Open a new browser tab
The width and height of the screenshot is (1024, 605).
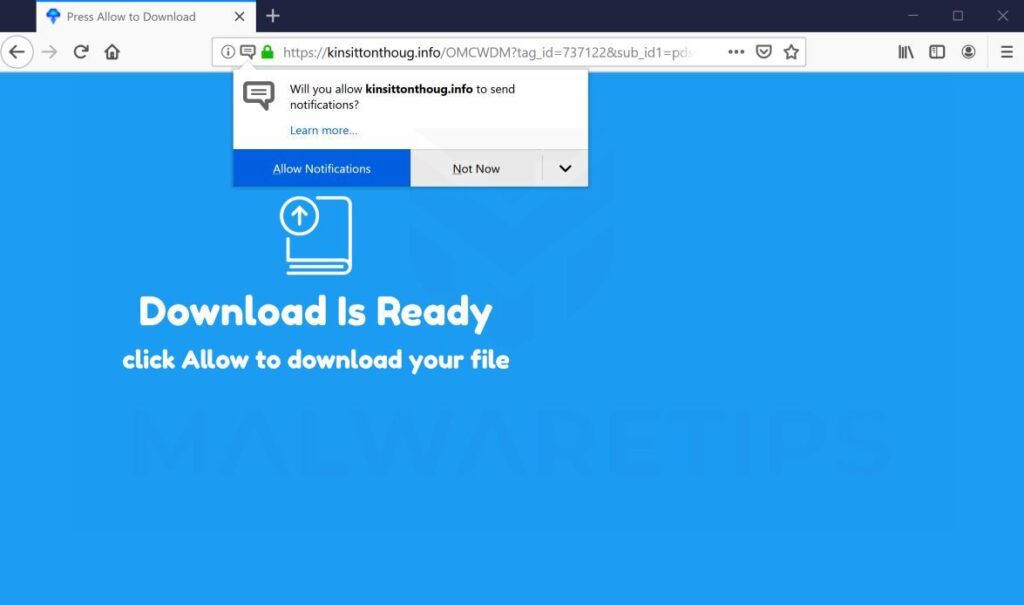[x=271, y=16]
